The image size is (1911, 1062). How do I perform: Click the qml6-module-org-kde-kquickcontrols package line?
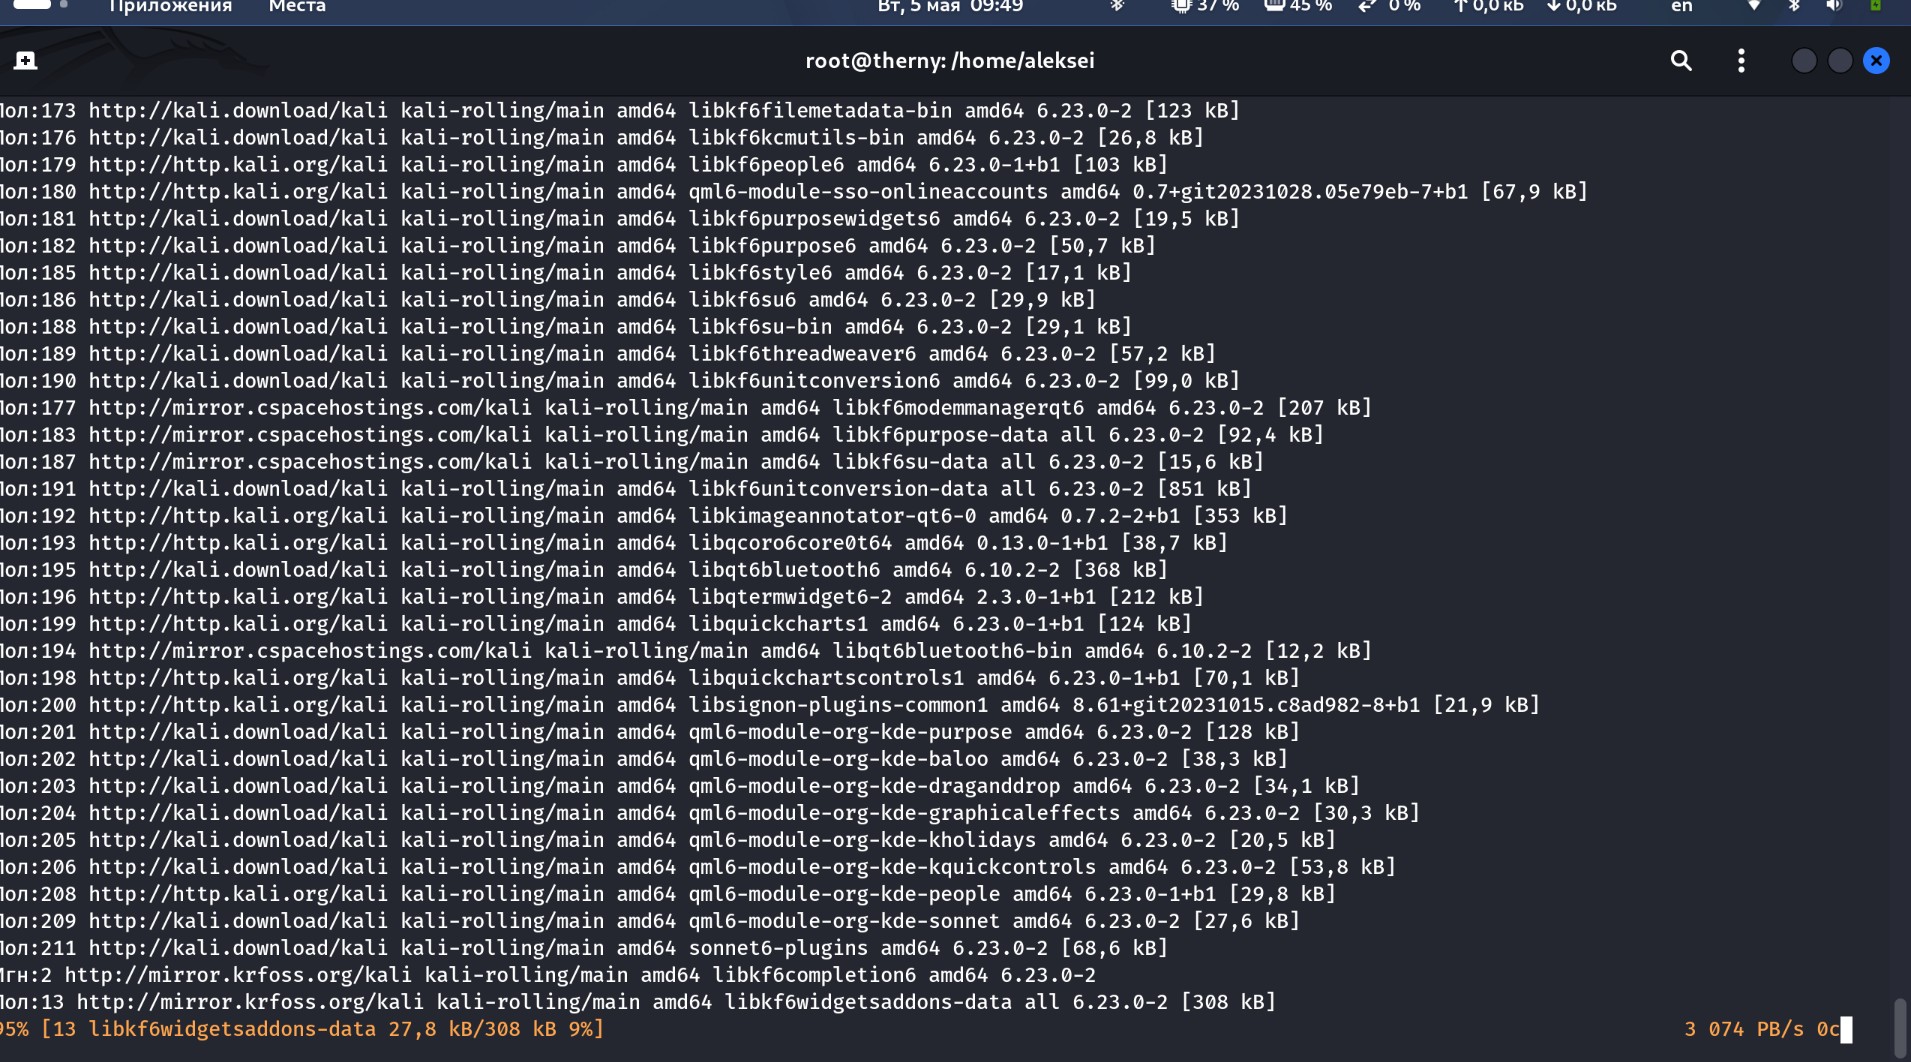(698, 867)
